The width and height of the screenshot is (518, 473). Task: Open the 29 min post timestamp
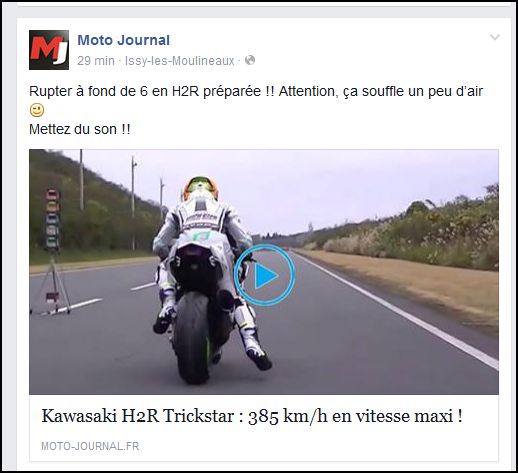96,61
